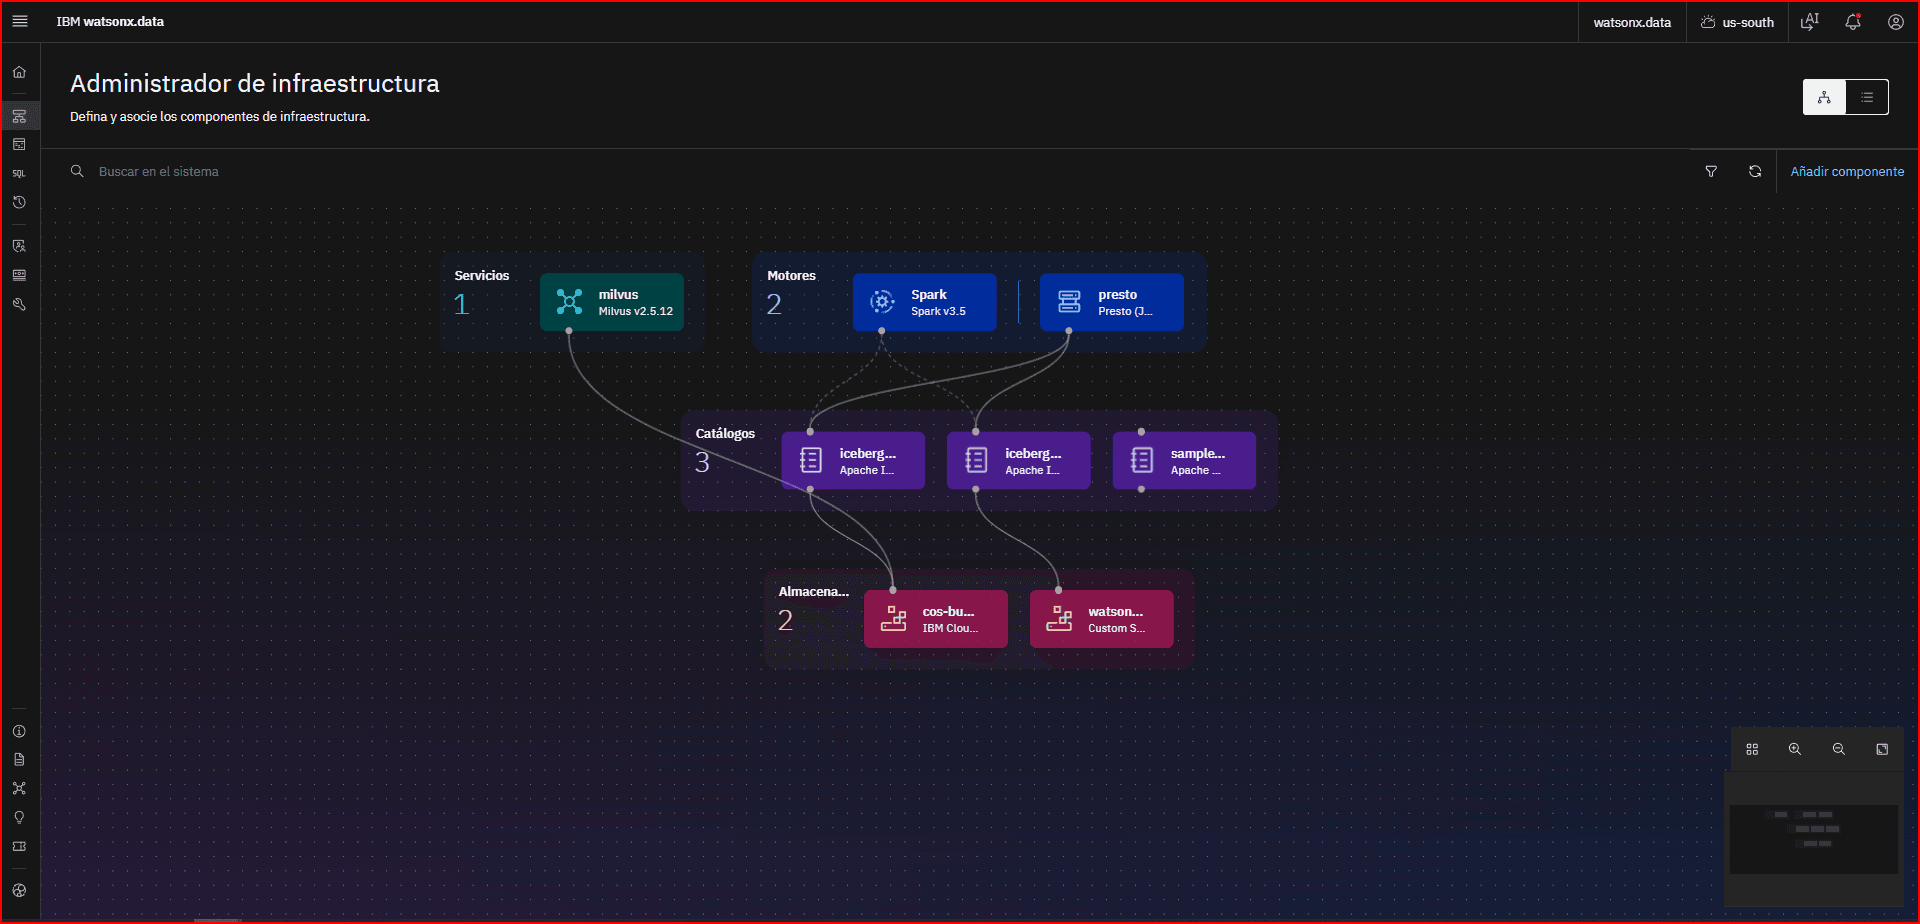Open the user profile avatar
The height and width of the screenshot is (924, 1920).
(x=1896, y=21)
